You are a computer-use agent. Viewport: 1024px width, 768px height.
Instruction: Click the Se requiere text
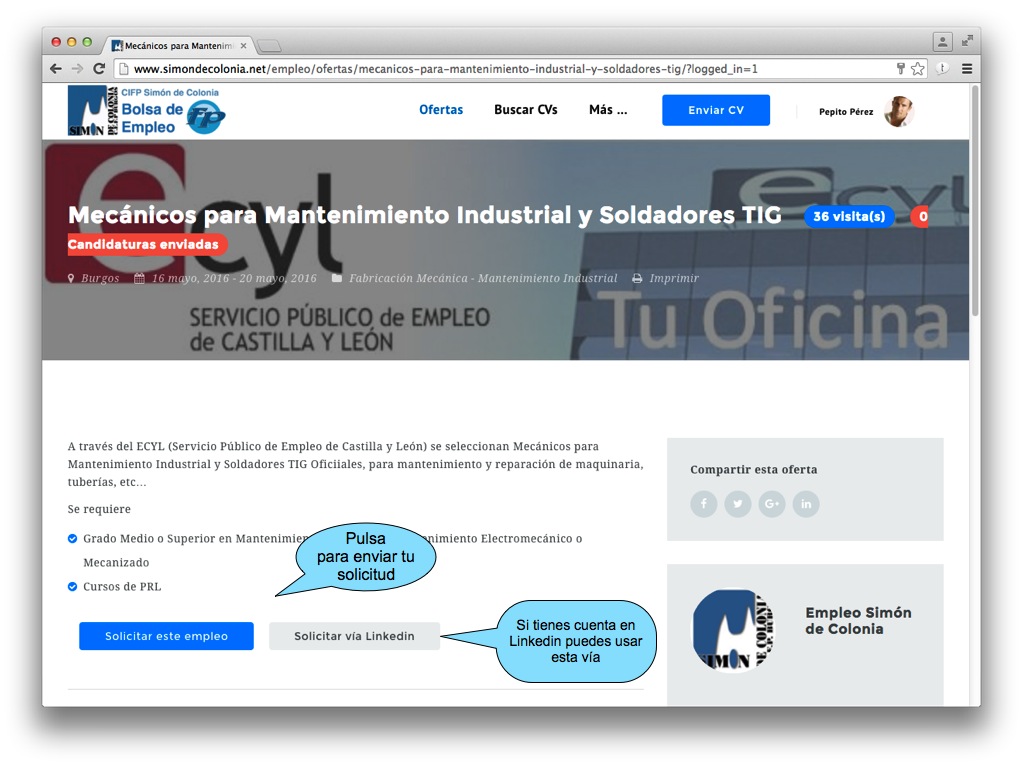[x=99, y=509]
